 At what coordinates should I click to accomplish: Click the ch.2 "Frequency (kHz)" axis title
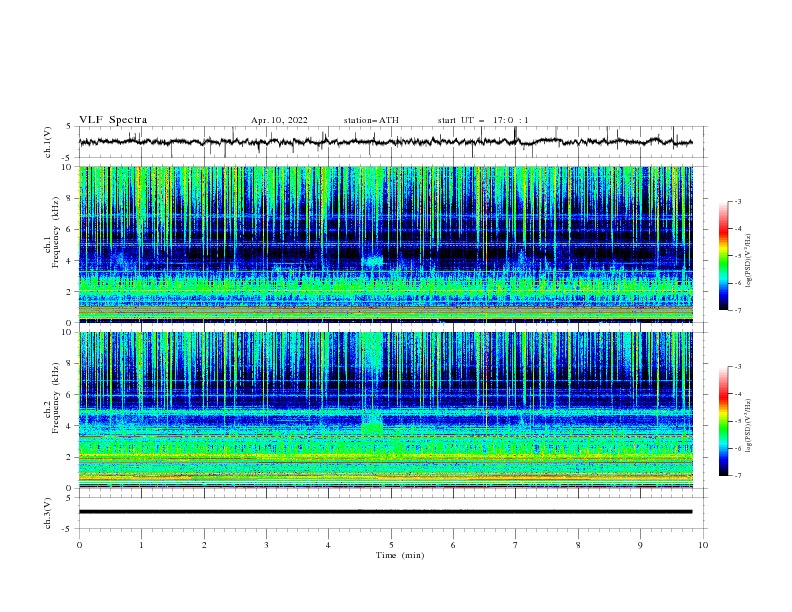[x=56, y=398]
